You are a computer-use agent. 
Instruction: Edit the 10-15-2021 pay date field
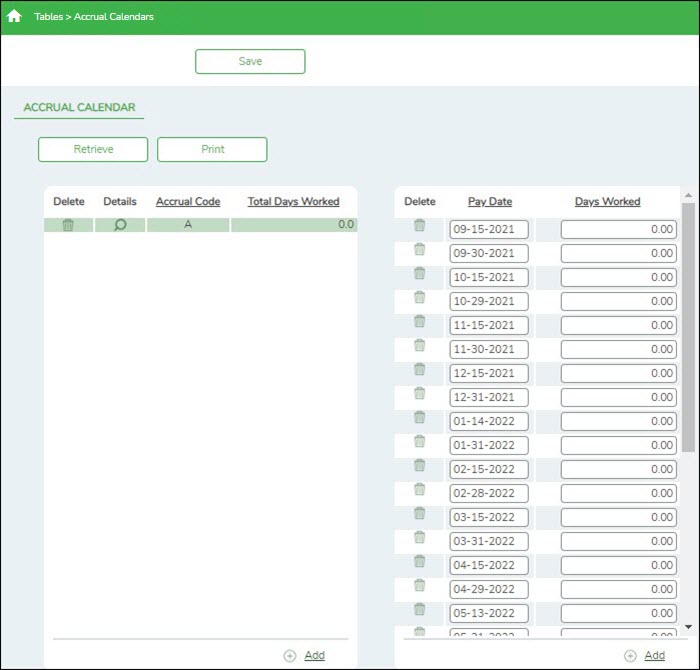[489, 277]
